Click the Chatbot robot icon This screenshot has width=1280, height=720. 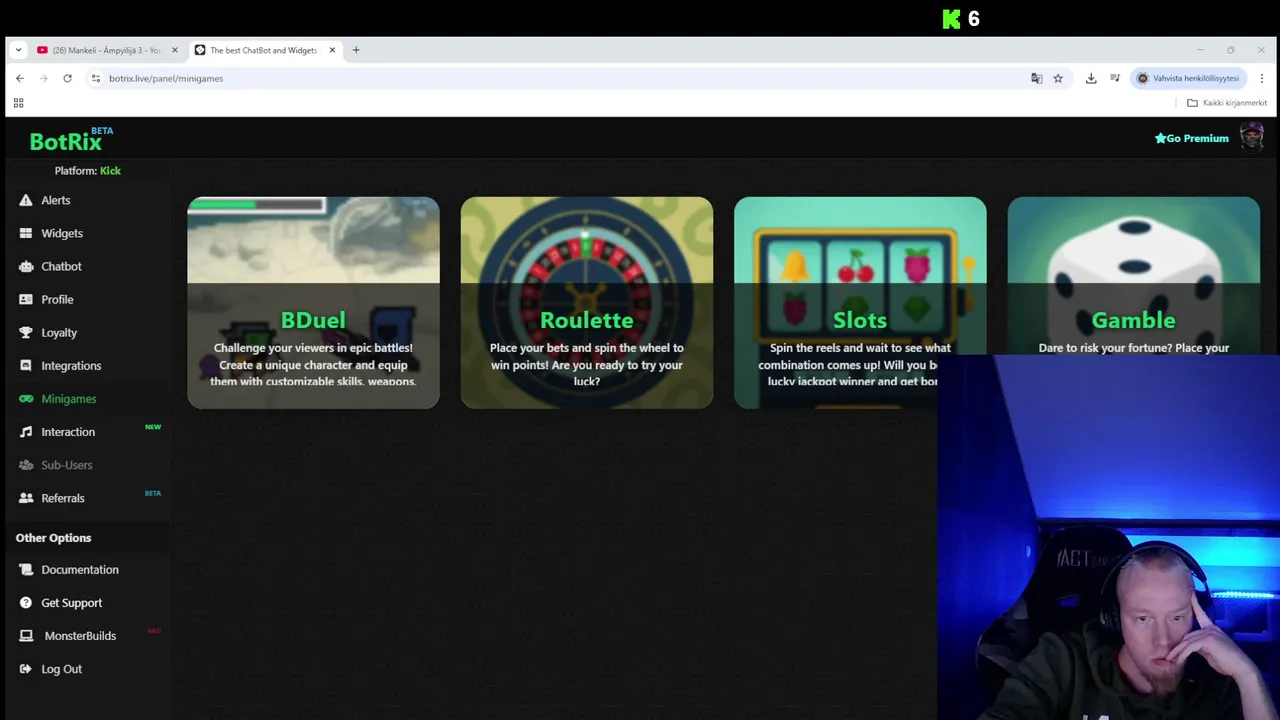click(x=26, y=266)
